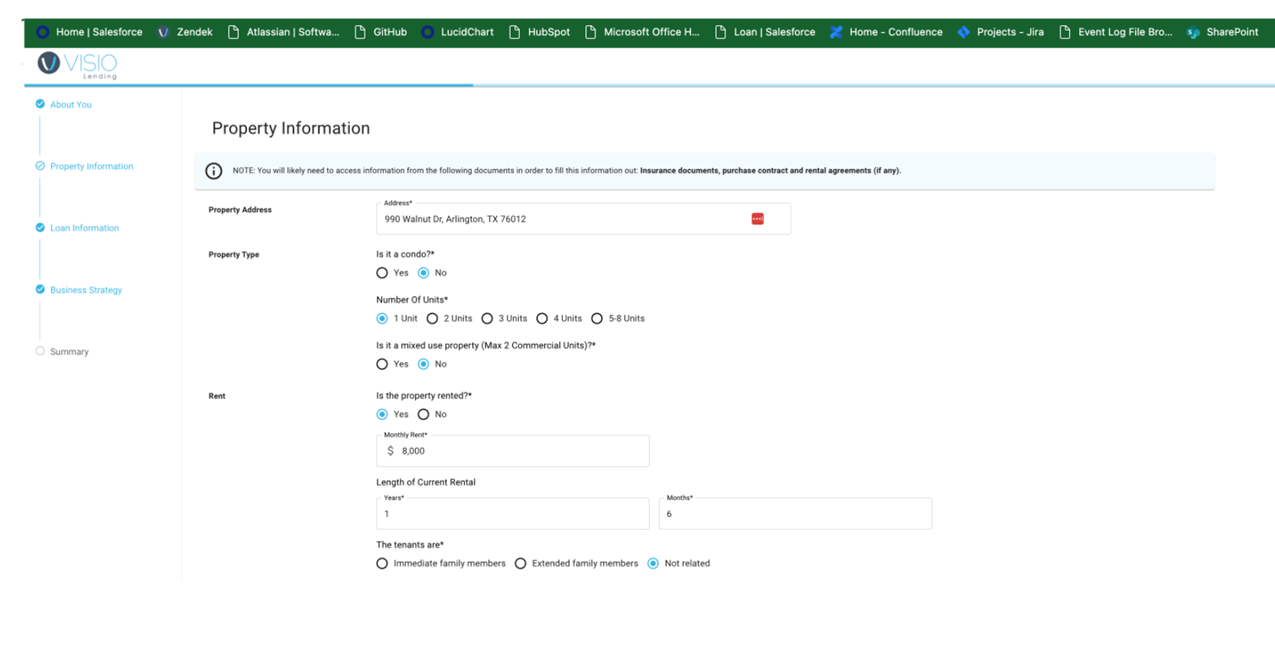This screenshot has height=665, width=1275.
Task: Go to the Loan Information step
Action: pyautogui.click(x=84, y=228)
